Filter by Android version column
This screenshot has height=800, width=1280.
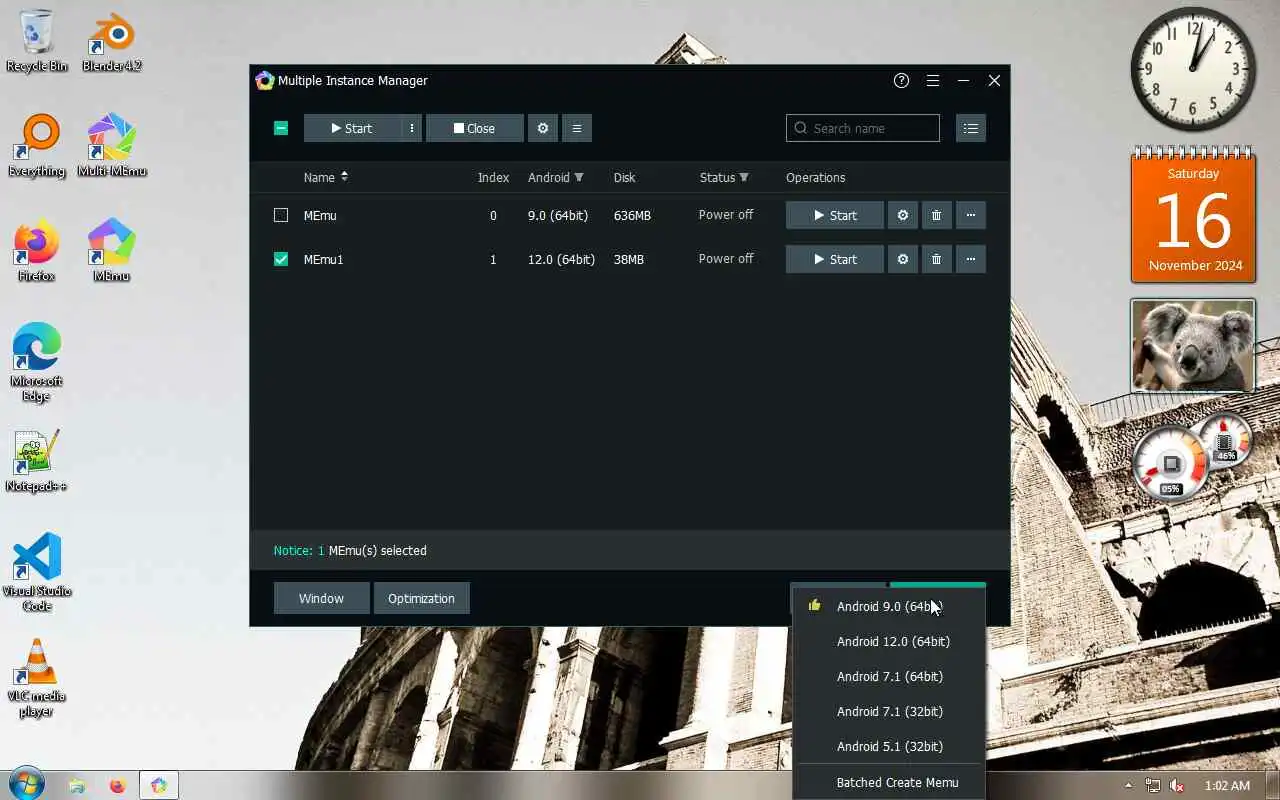tap(556, 177)
